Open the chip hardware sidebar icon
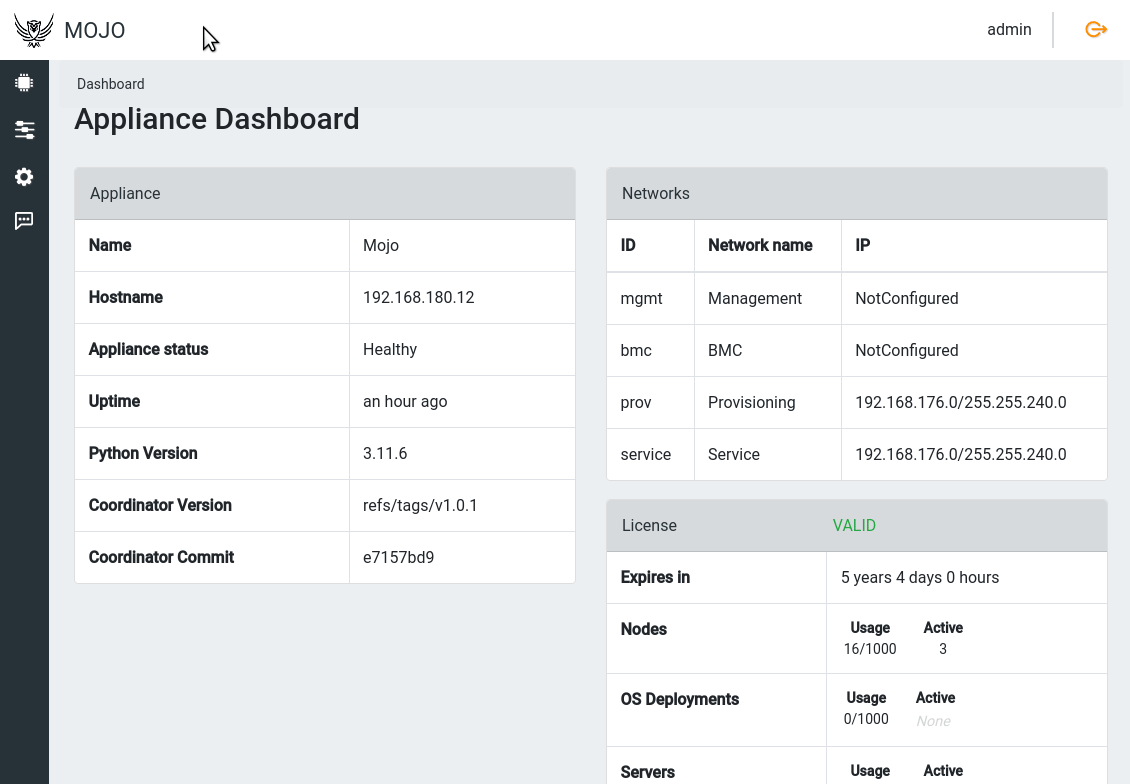Screen dimensions: 1130x784 (24, 83)
